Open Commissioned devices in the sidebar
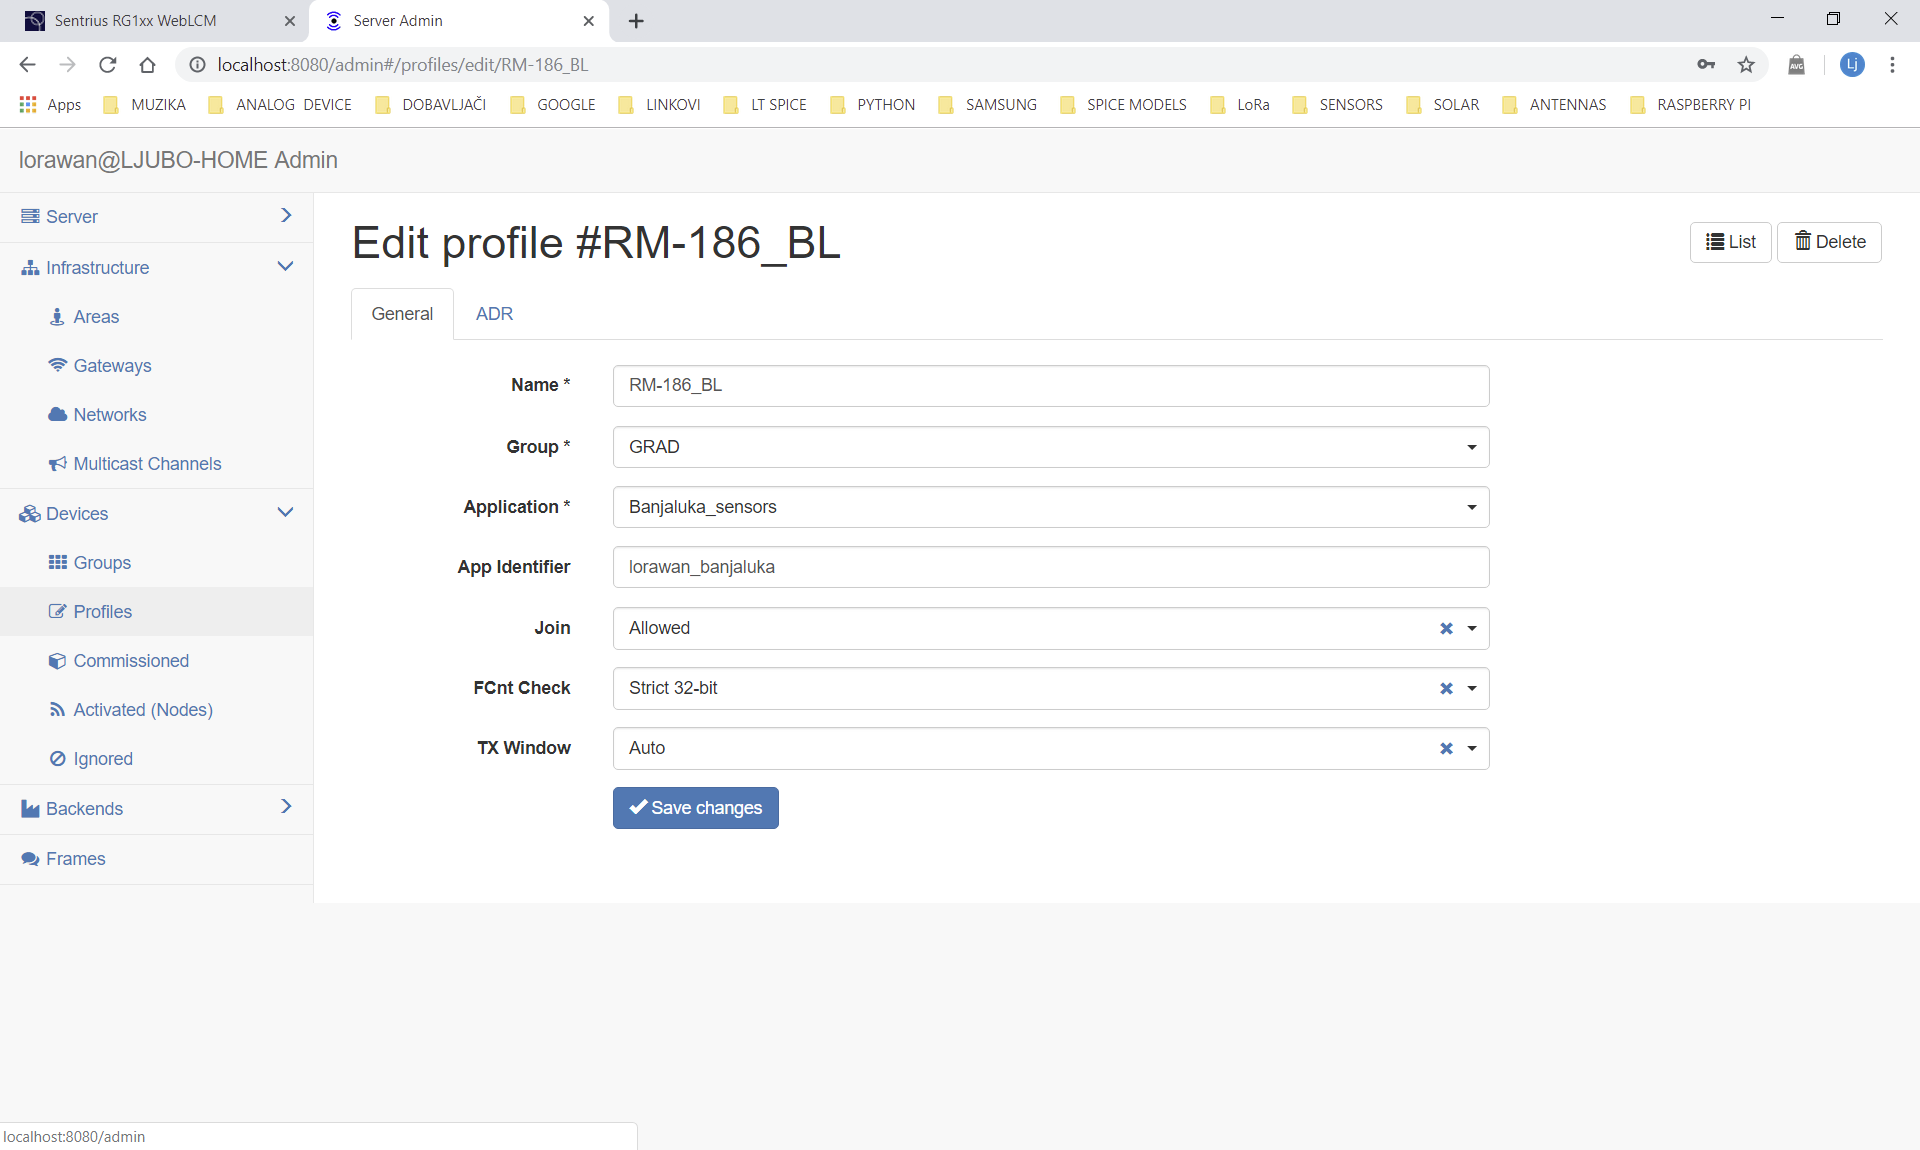Image resolution: width=1920 pixels, height=1150 pixels. click(x=131, y=661)
